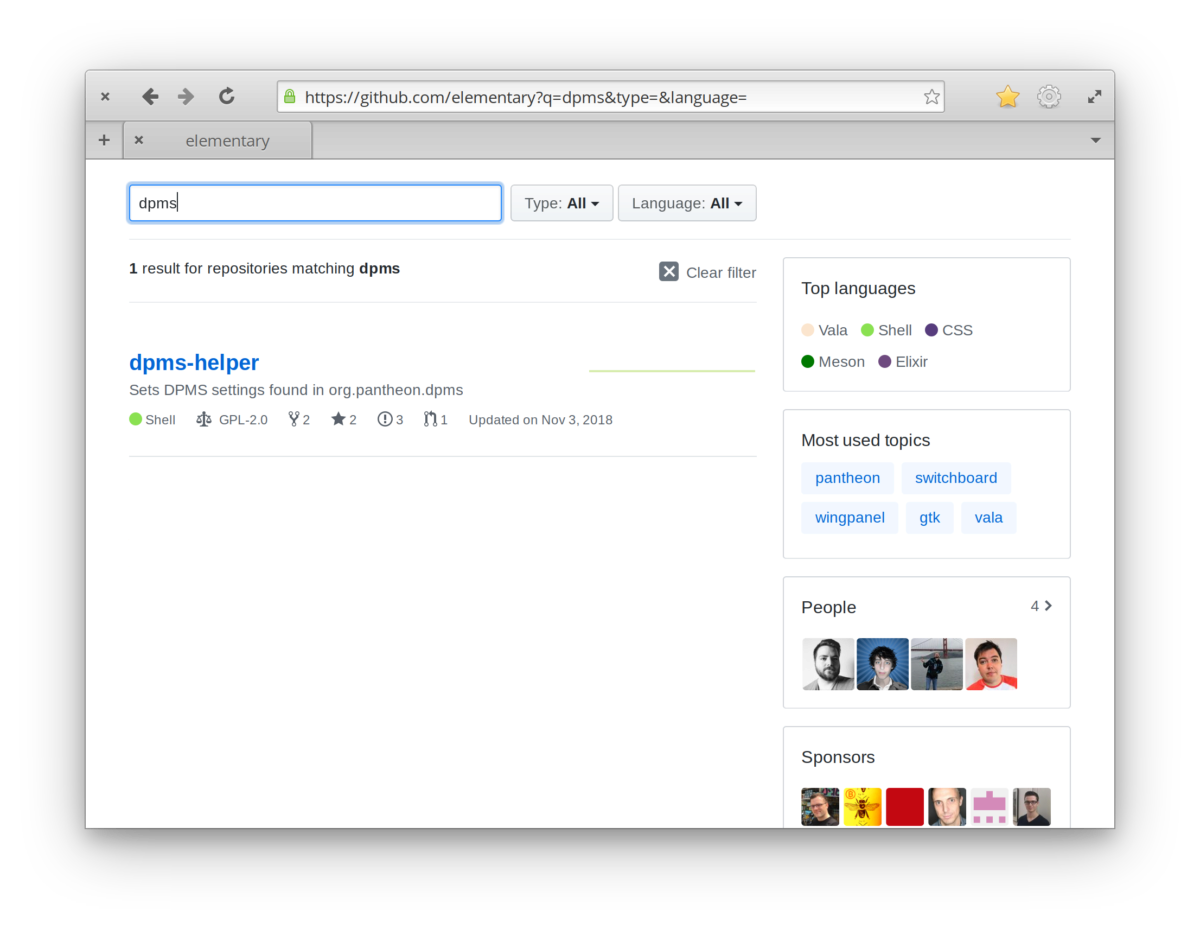
Task: Click the URL address bar
Action: coord(610,97)
